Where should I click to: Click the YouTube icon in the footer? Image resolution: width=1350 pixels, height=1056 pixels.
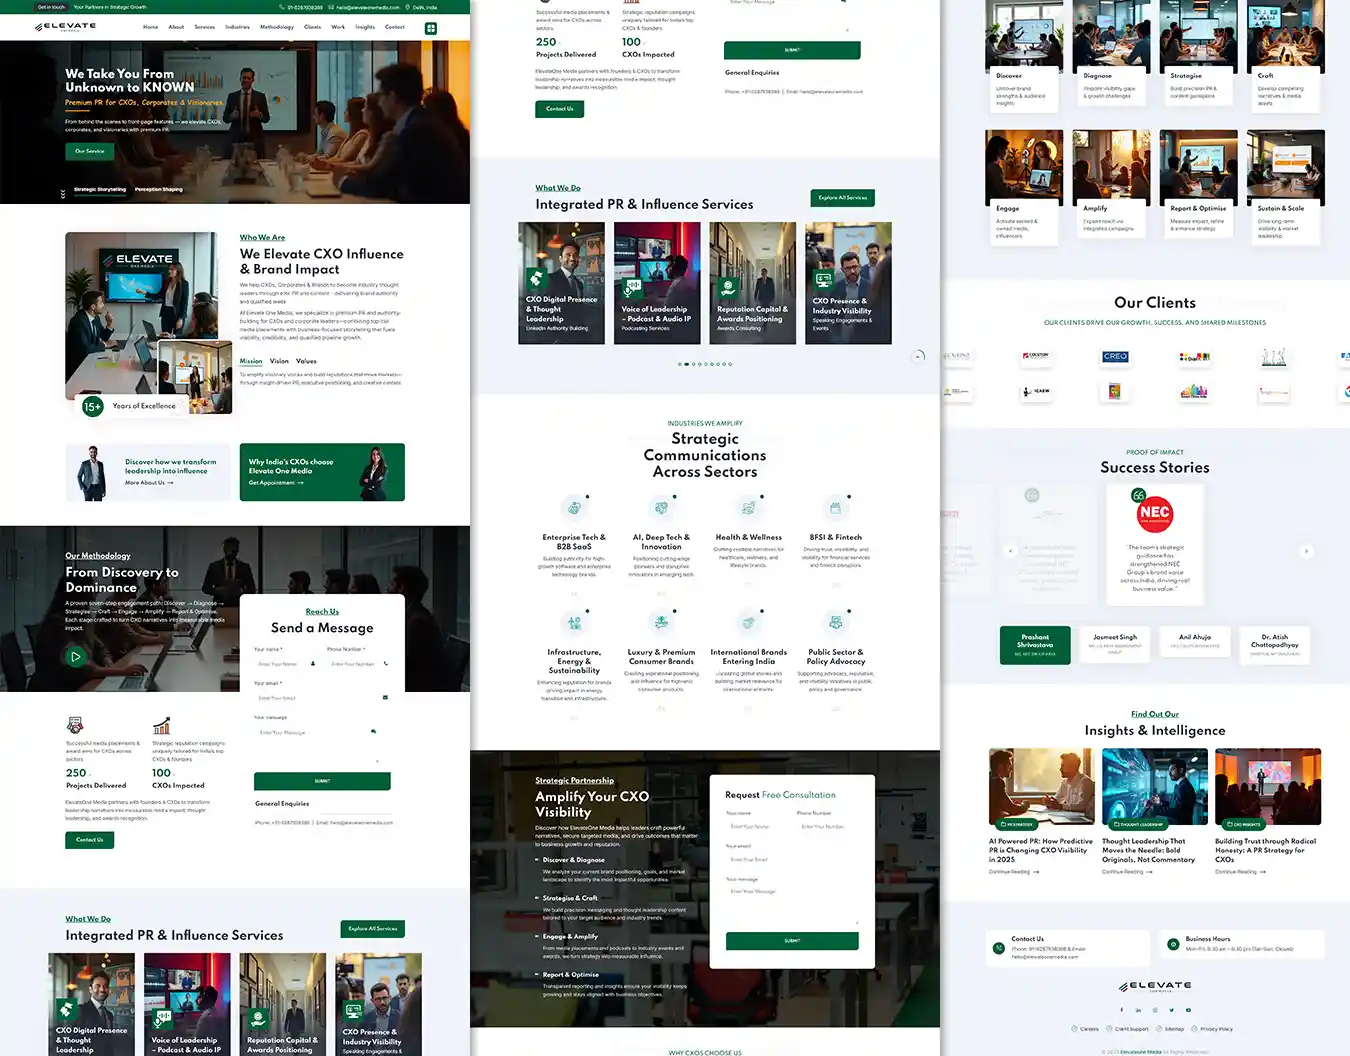1188,1010
